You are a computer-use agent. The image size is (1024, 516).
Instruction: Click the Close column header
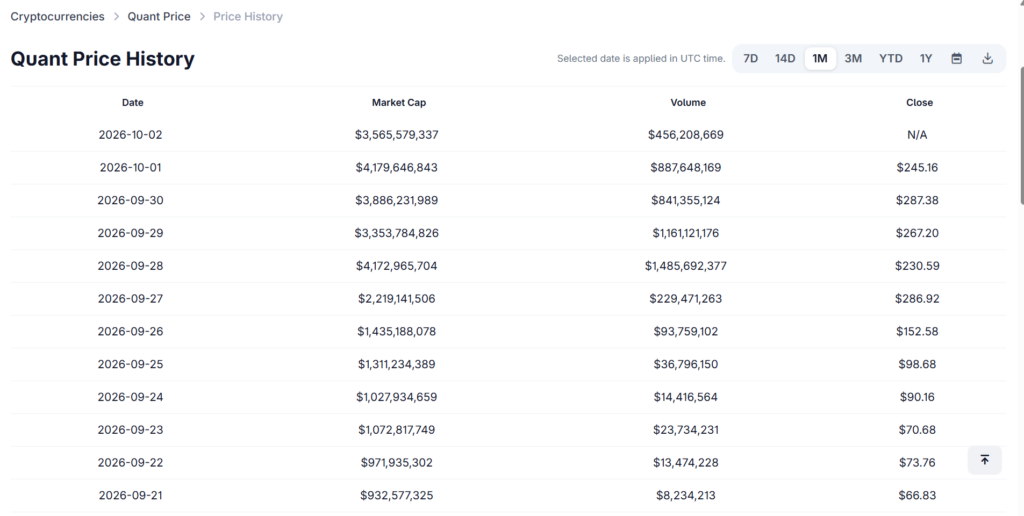coord(919,103)
